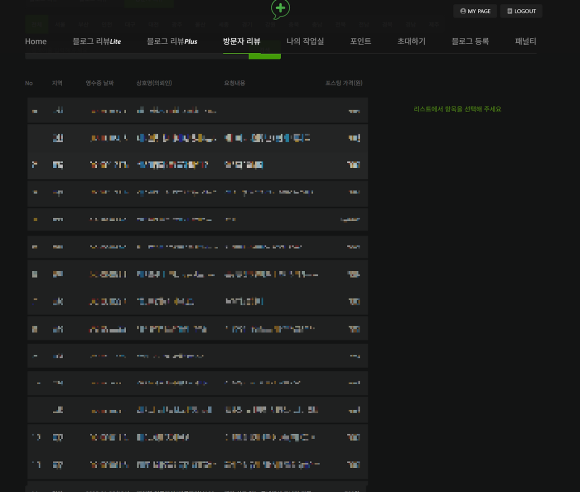
Task: Open the 블로그 리뷰 Lite tab
Action: (97, 41)
